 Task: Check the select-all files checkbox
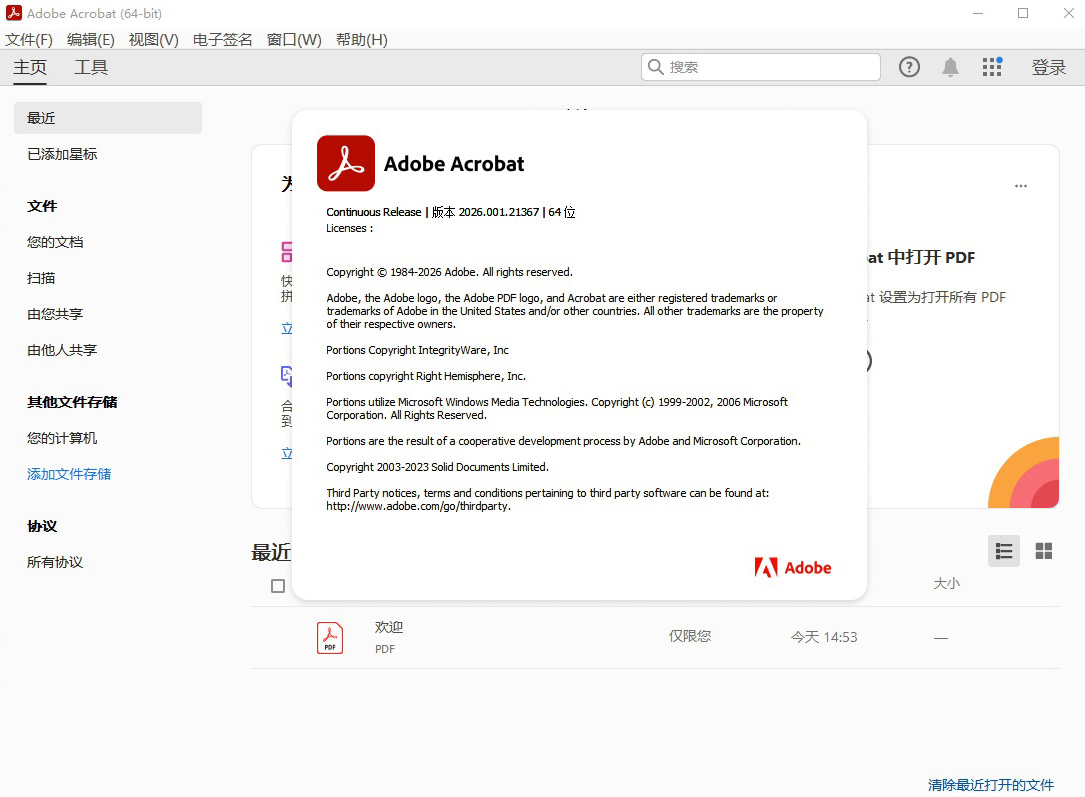277,586
